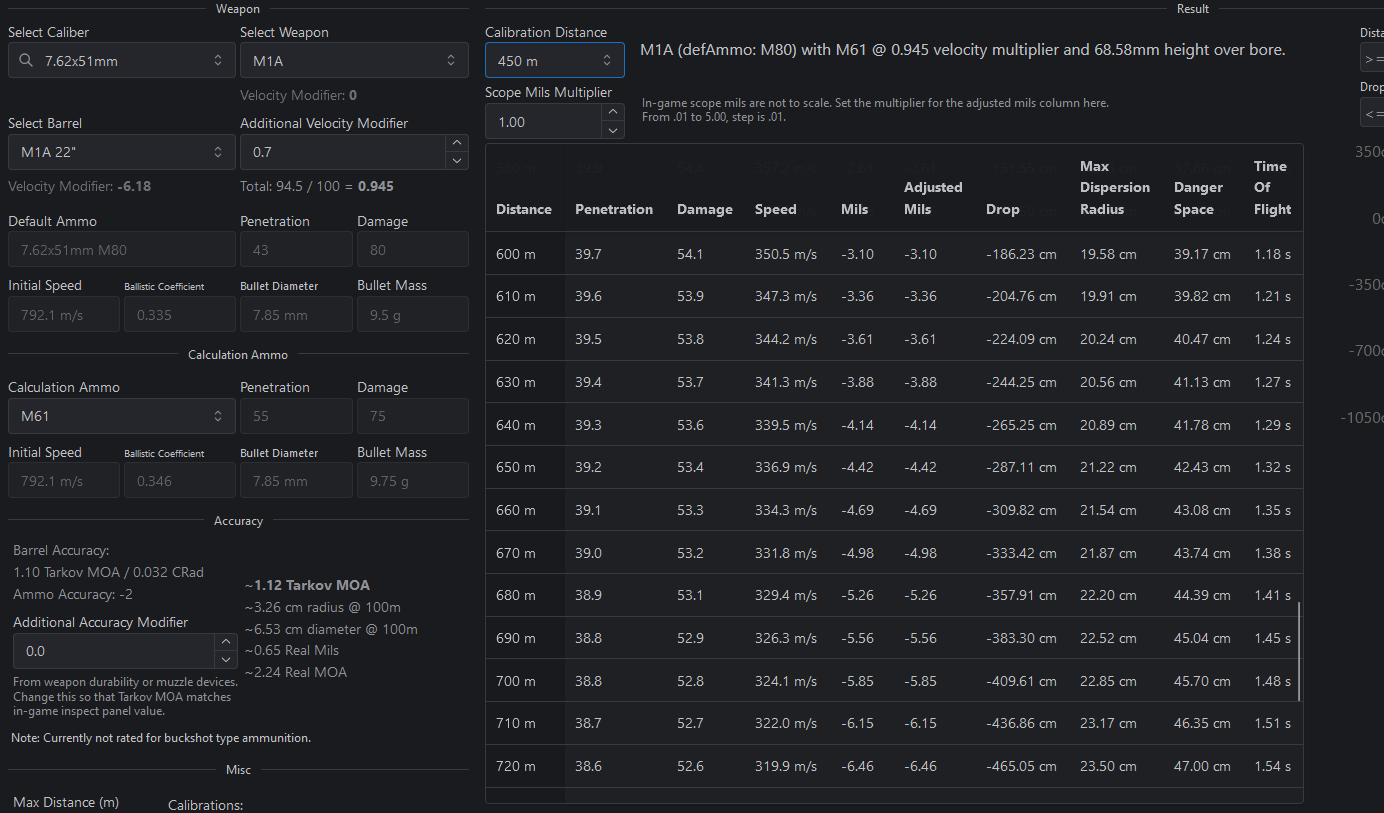The image size is (1384, 813).
Task: Click the Additional Accuracy Modifier input field
Action: pyautogui.click(x=114, y=651)
